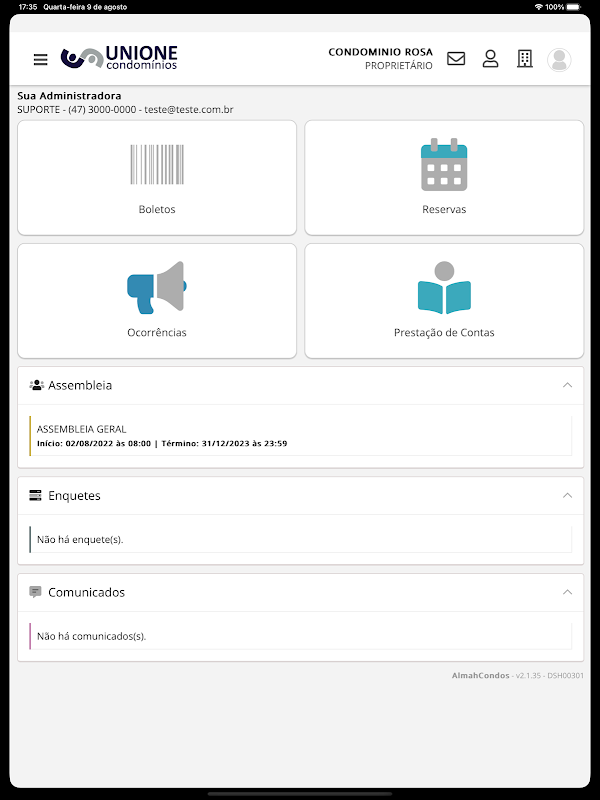This screenshot has height=800, width=600.
Task: Open the building condominium icon
Action: 524,59
